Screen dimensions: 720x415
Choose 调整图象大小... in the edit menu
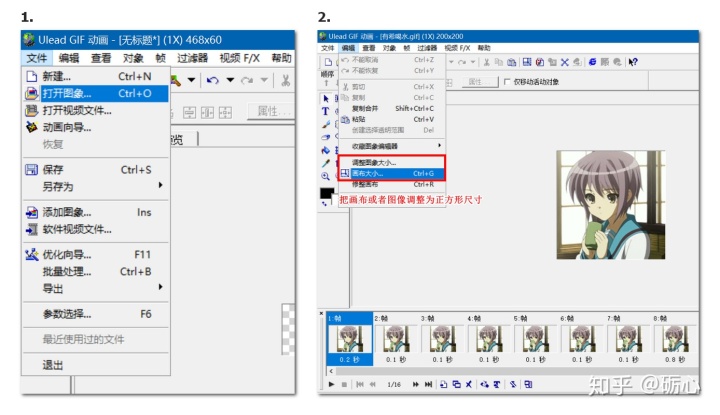point(393,163)
